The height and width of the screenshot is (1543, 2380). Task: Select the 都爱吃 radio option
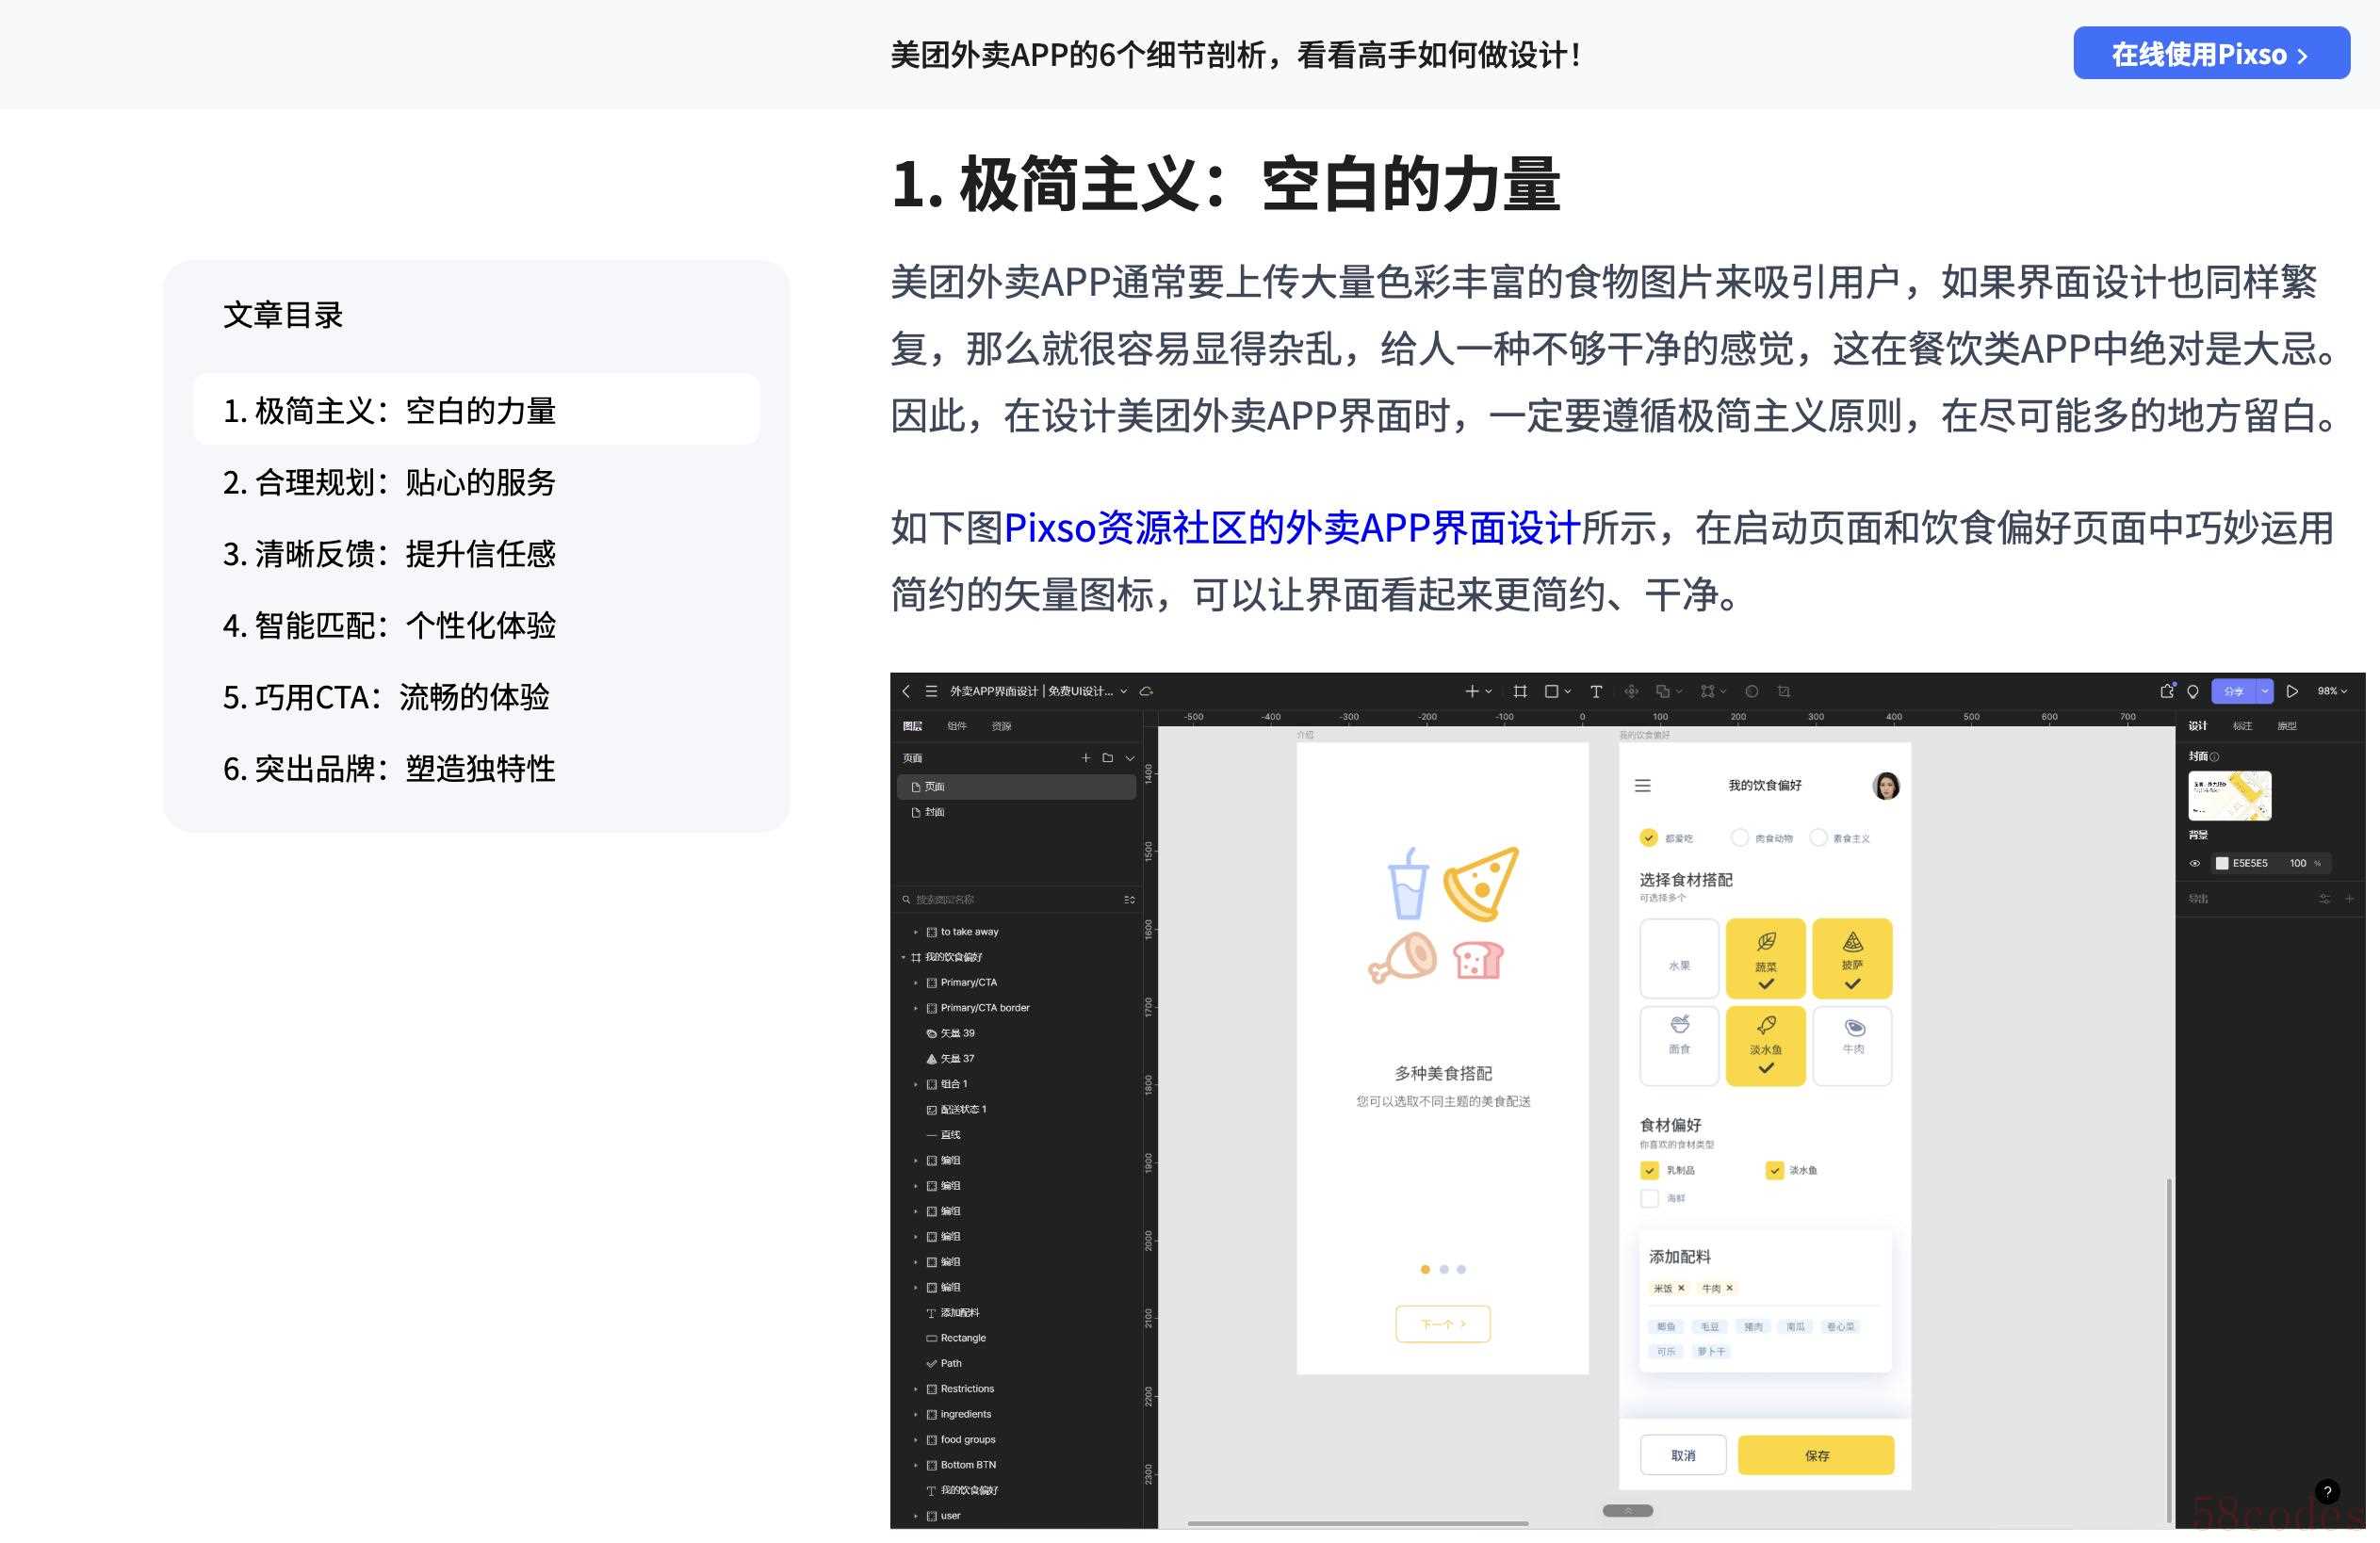click(x=1648, y=838)
